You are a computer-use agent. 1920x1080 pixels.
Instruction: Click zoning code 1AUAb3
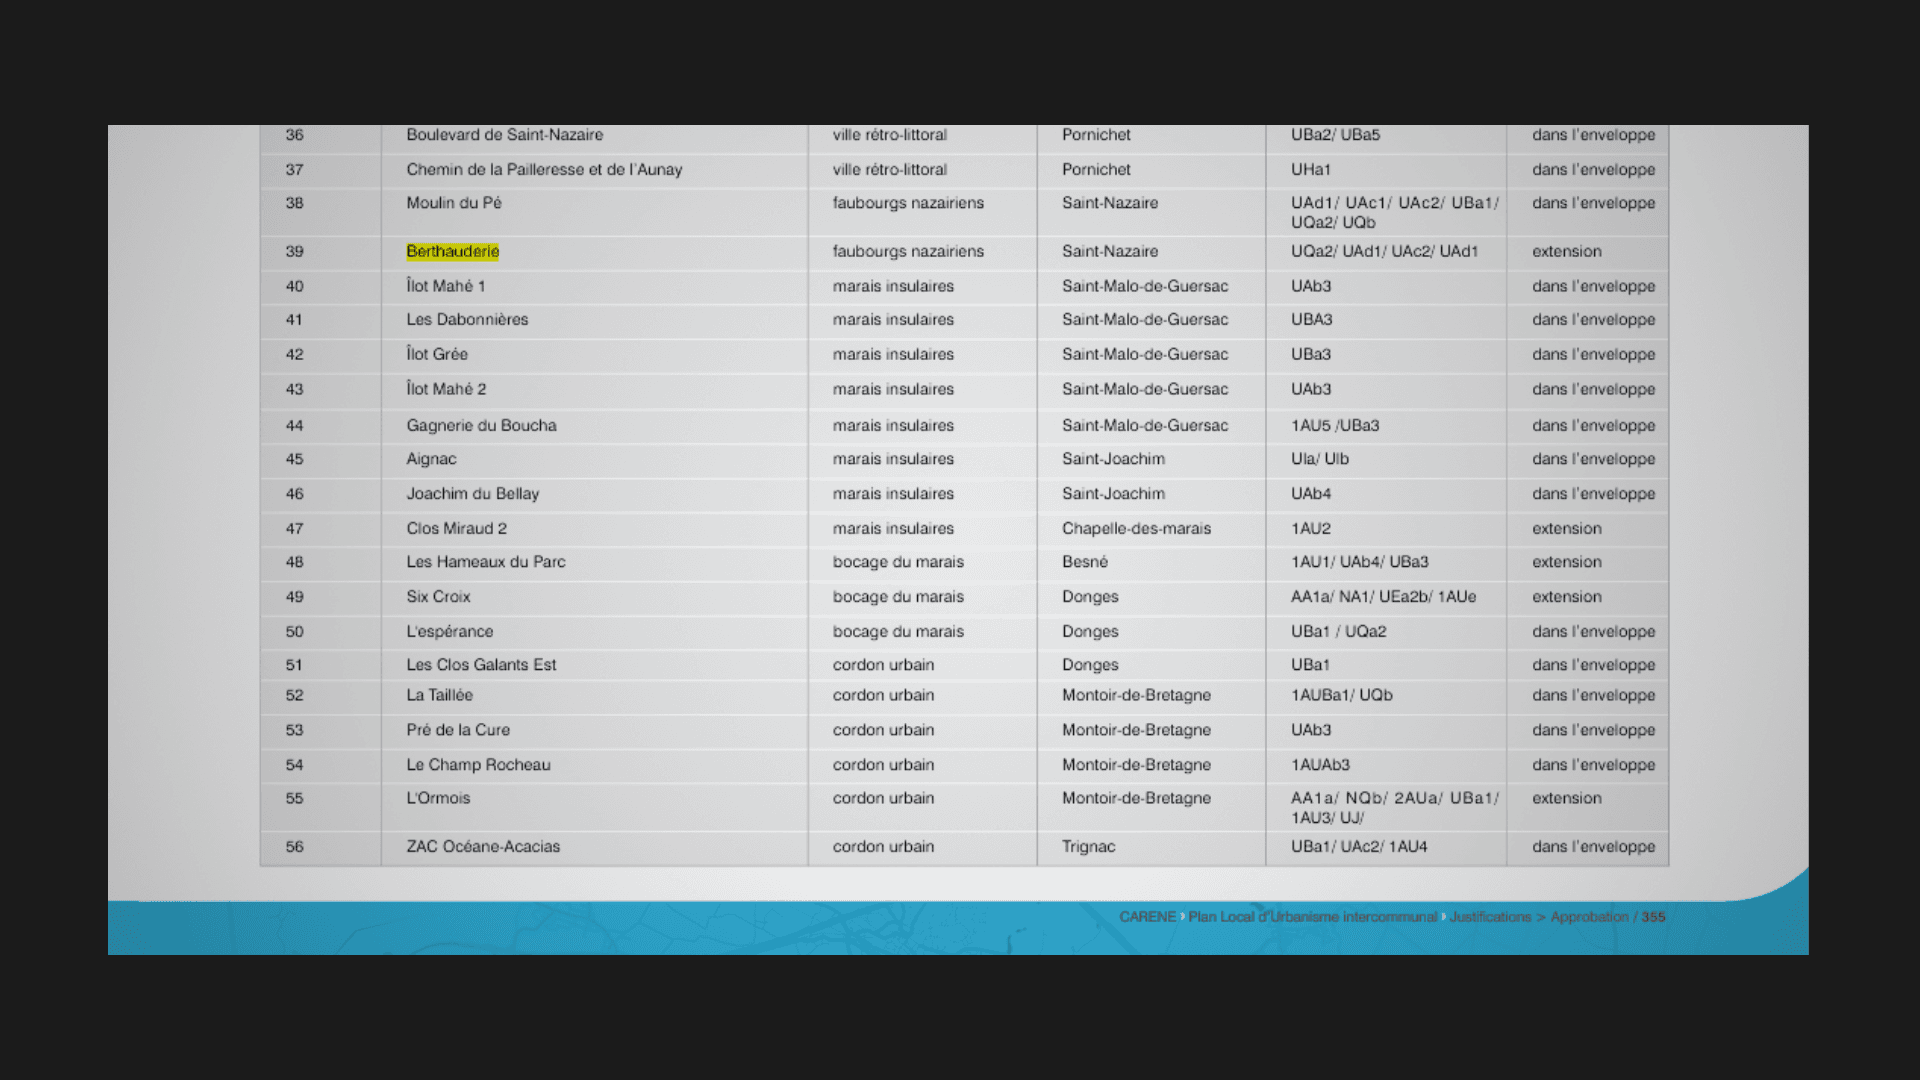pyautogui.click(x=1320, y=765)
